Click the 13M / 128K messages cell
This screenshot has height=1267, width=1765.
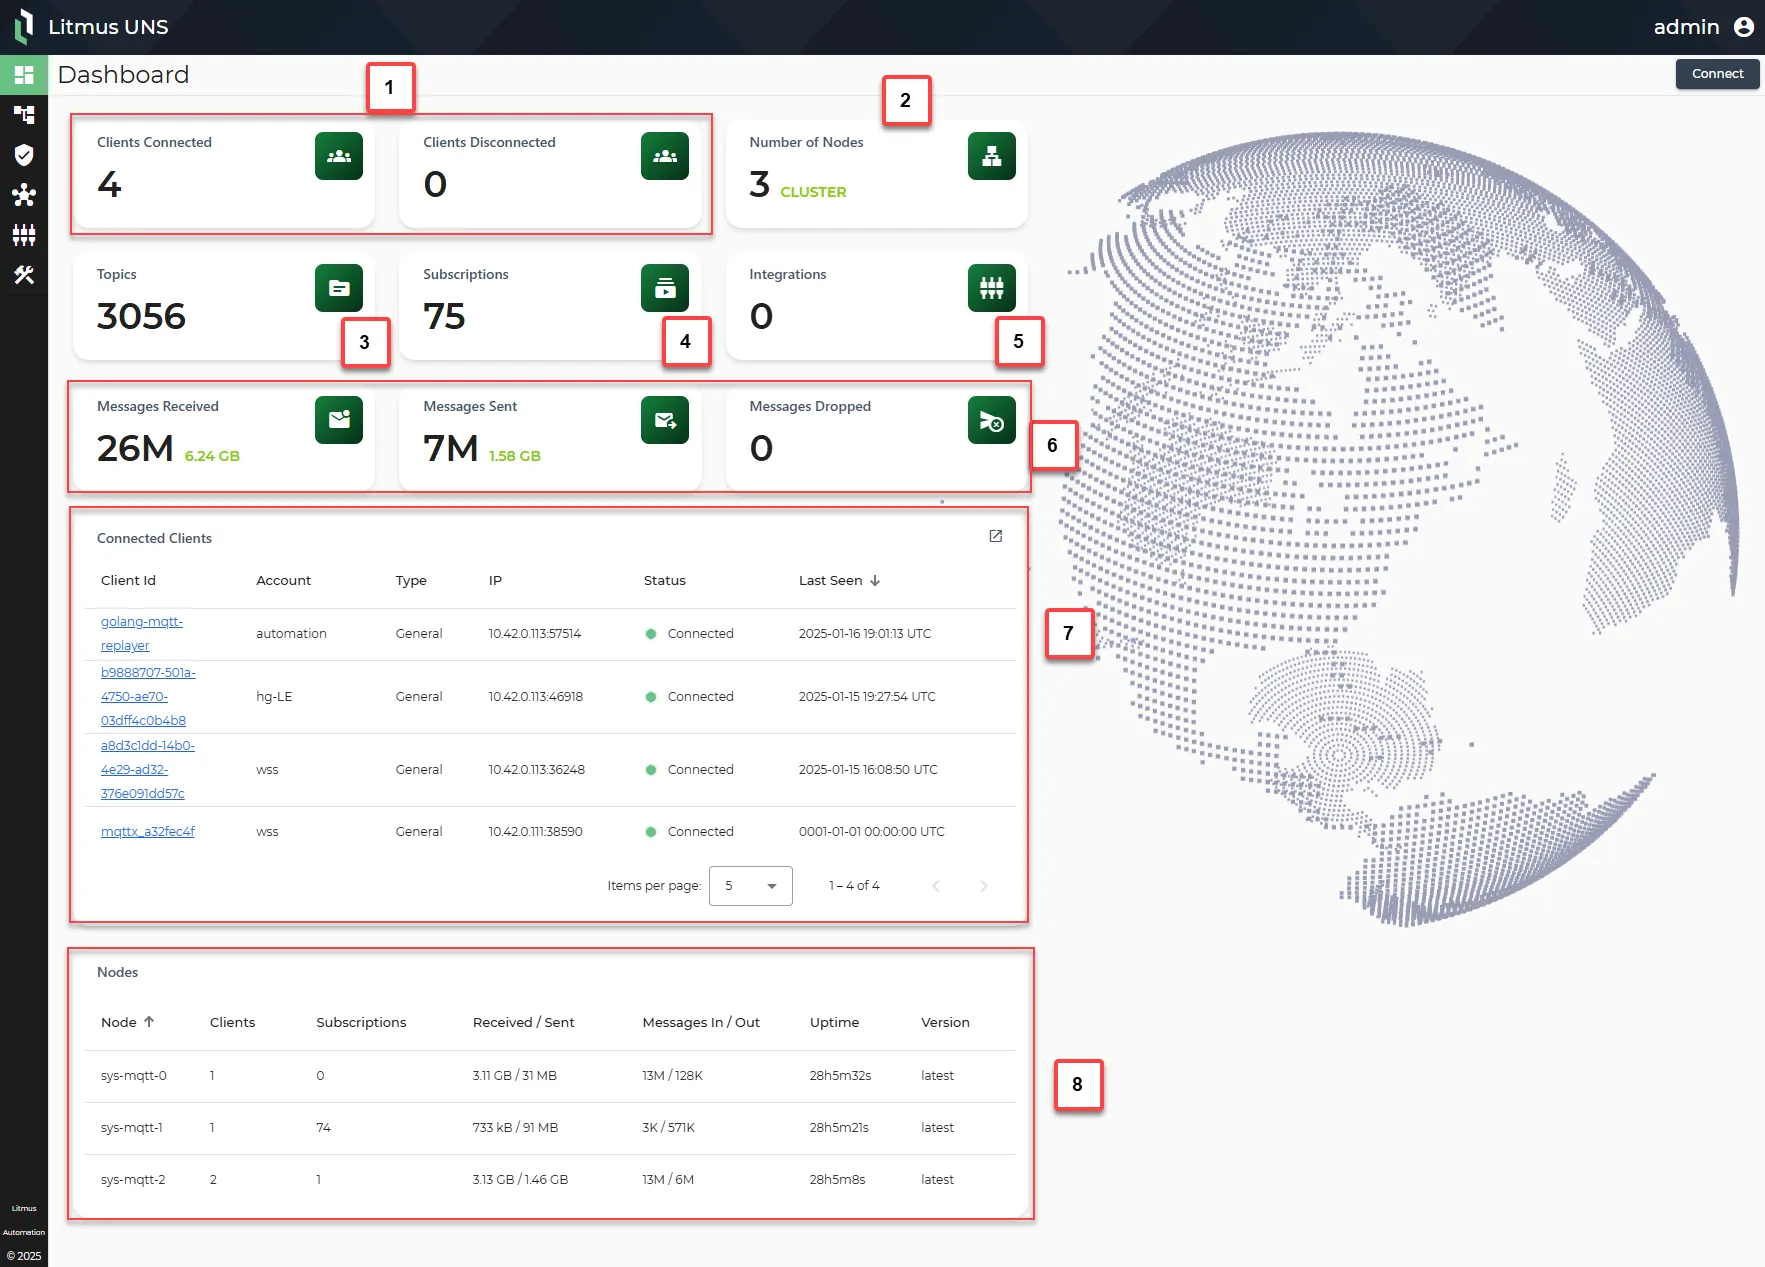coord(672,1076)
